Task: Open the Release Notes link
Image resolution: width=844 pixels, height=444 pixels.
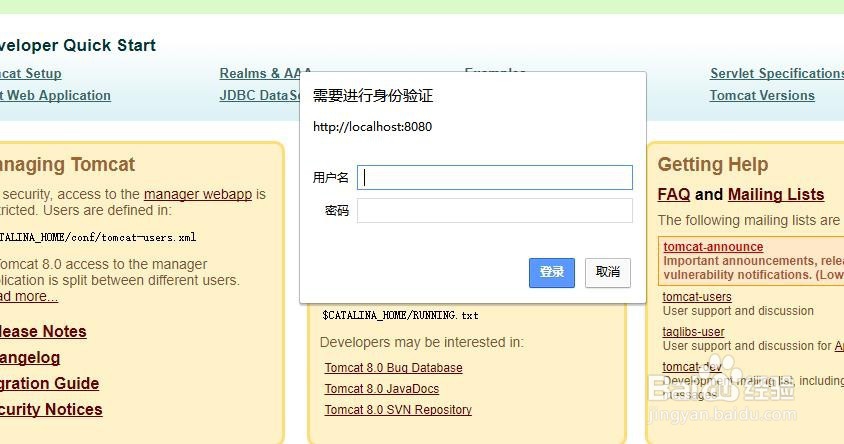Action: point(43,332)
